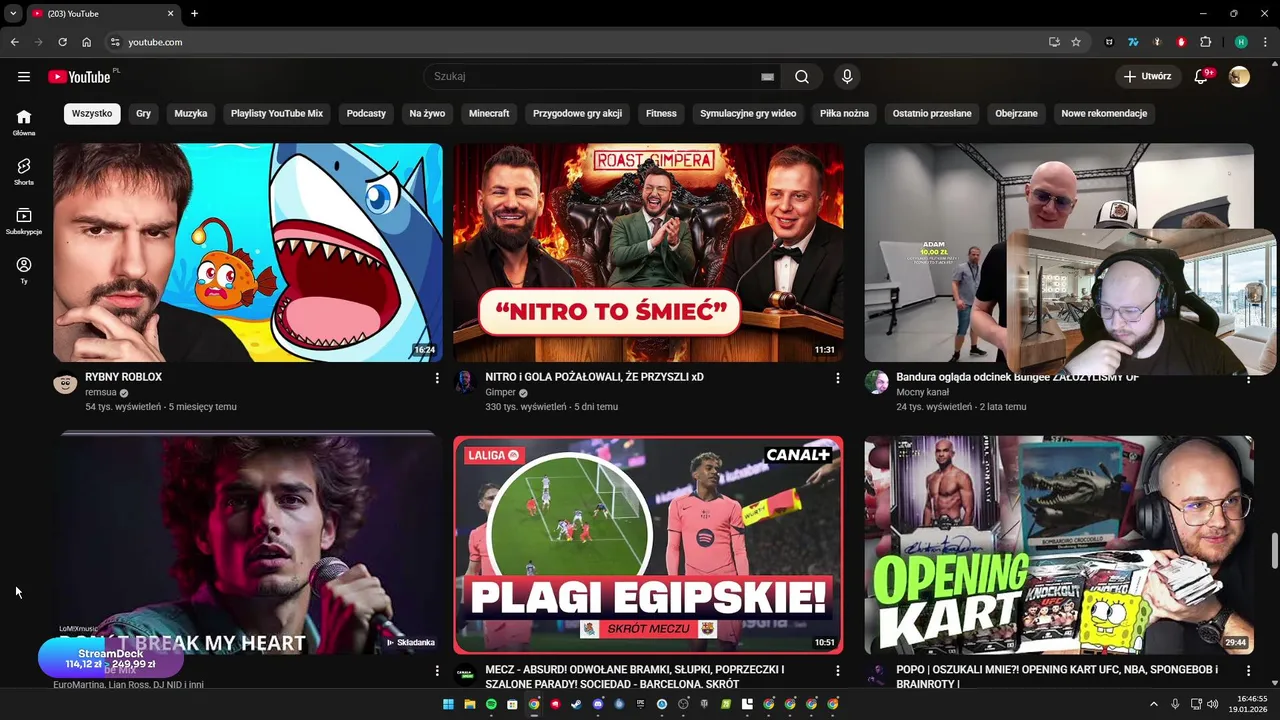
Task: Open the YouTube hamburger guide menu
Action: coord(24,76)
